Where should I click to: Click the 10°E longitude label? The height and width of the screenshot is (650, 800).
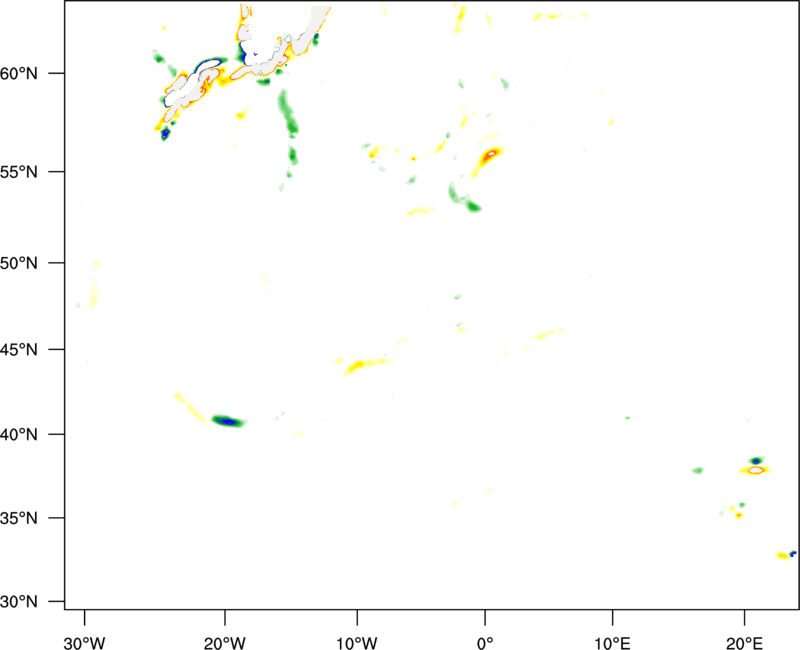(613, 643)
